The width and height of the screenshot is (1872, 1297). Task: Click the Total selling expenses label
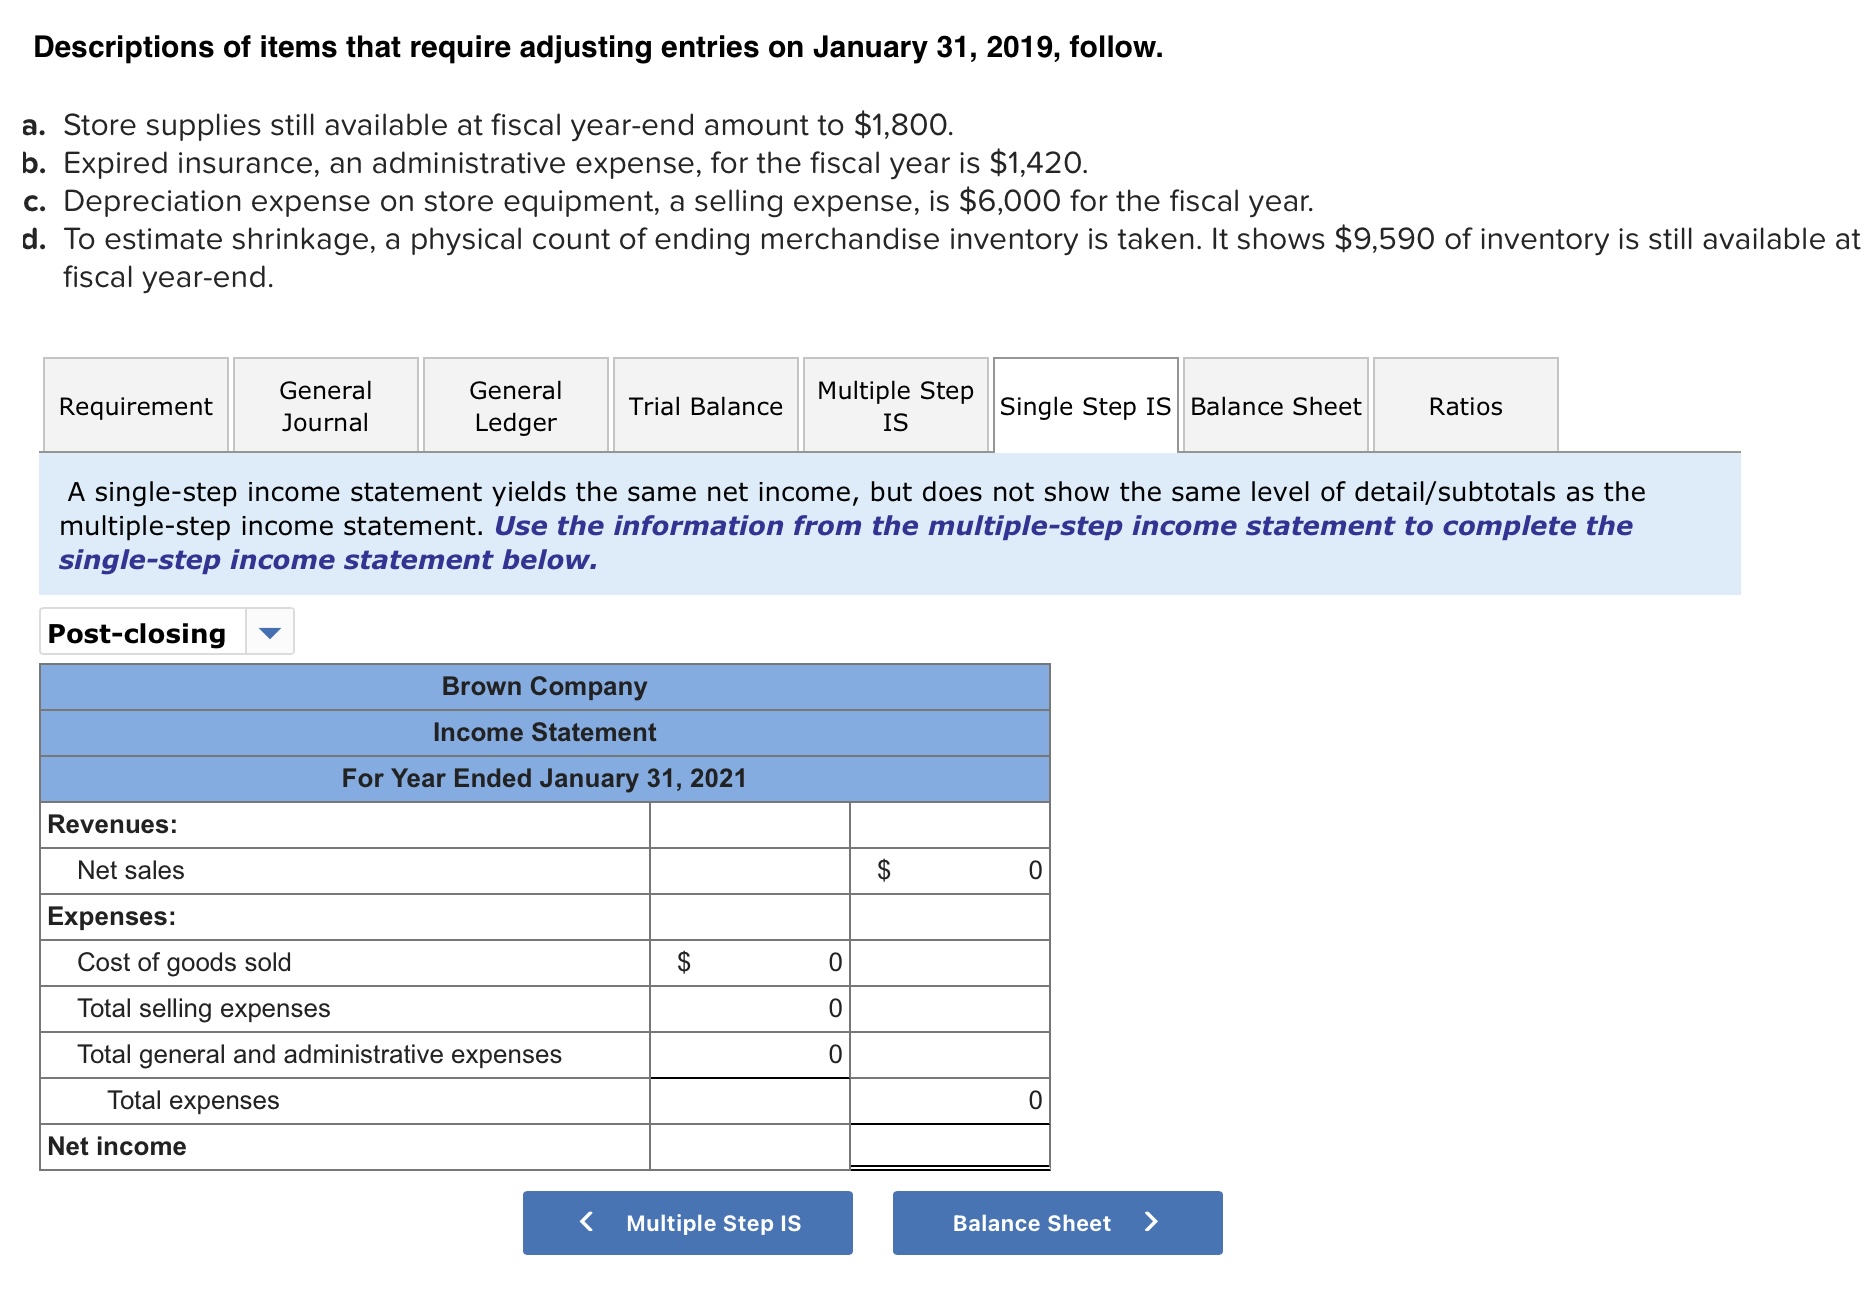pyautogui.click(x=204, y=1009)
